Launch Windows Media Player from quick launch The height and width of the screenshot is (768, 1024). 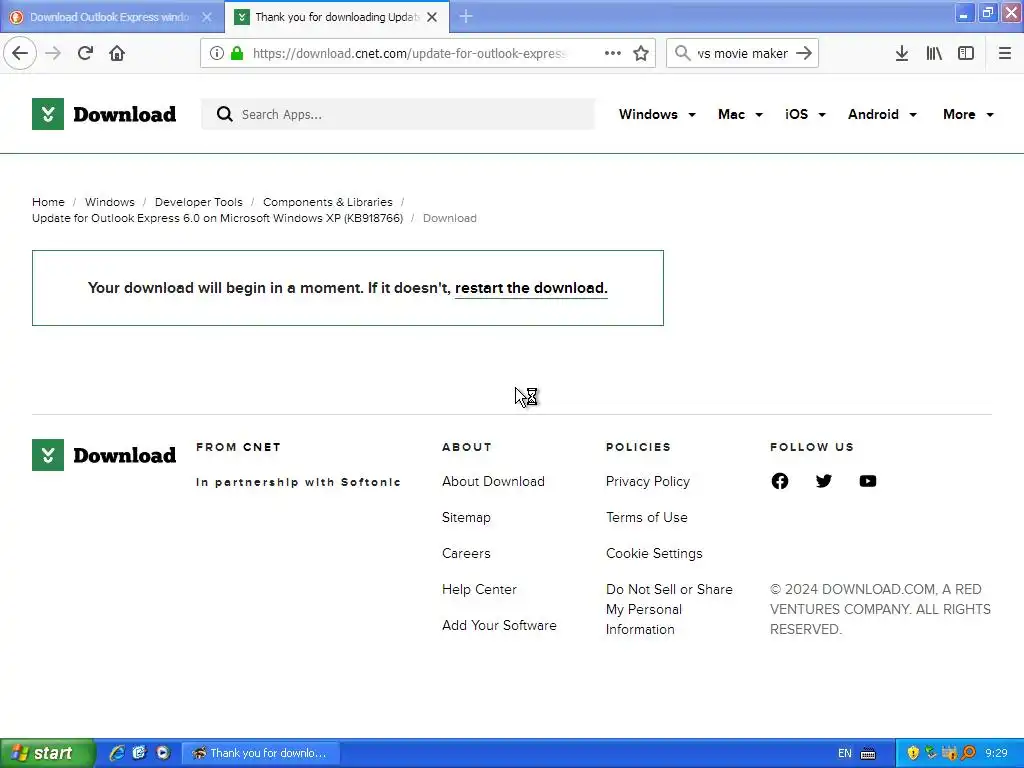point(163,753)
